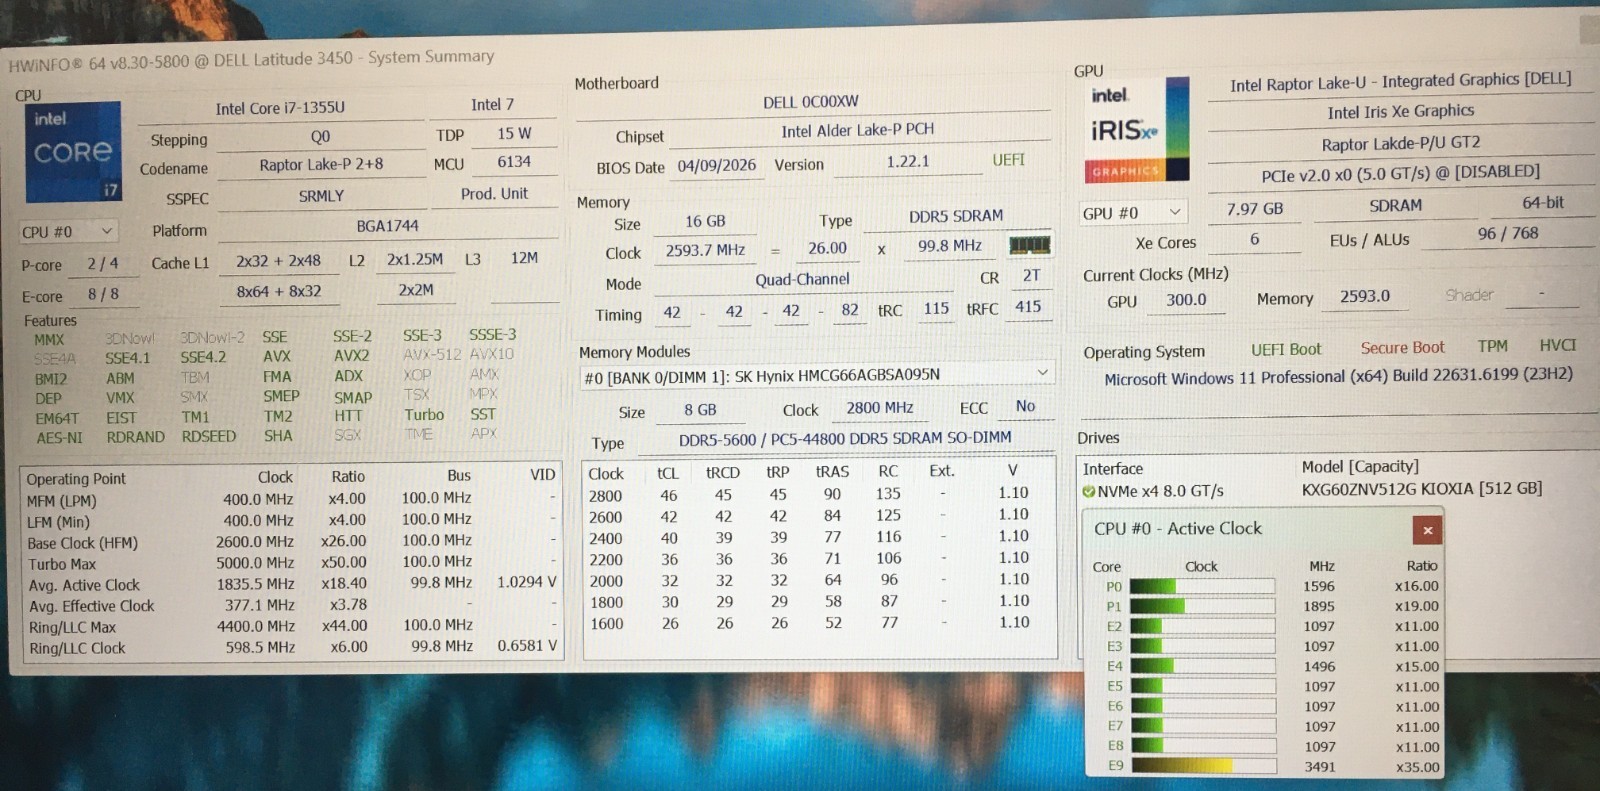Click the DDR5-5600 / PC5-44800 module type field
The image size is (1600, 791).
(845, 439)
